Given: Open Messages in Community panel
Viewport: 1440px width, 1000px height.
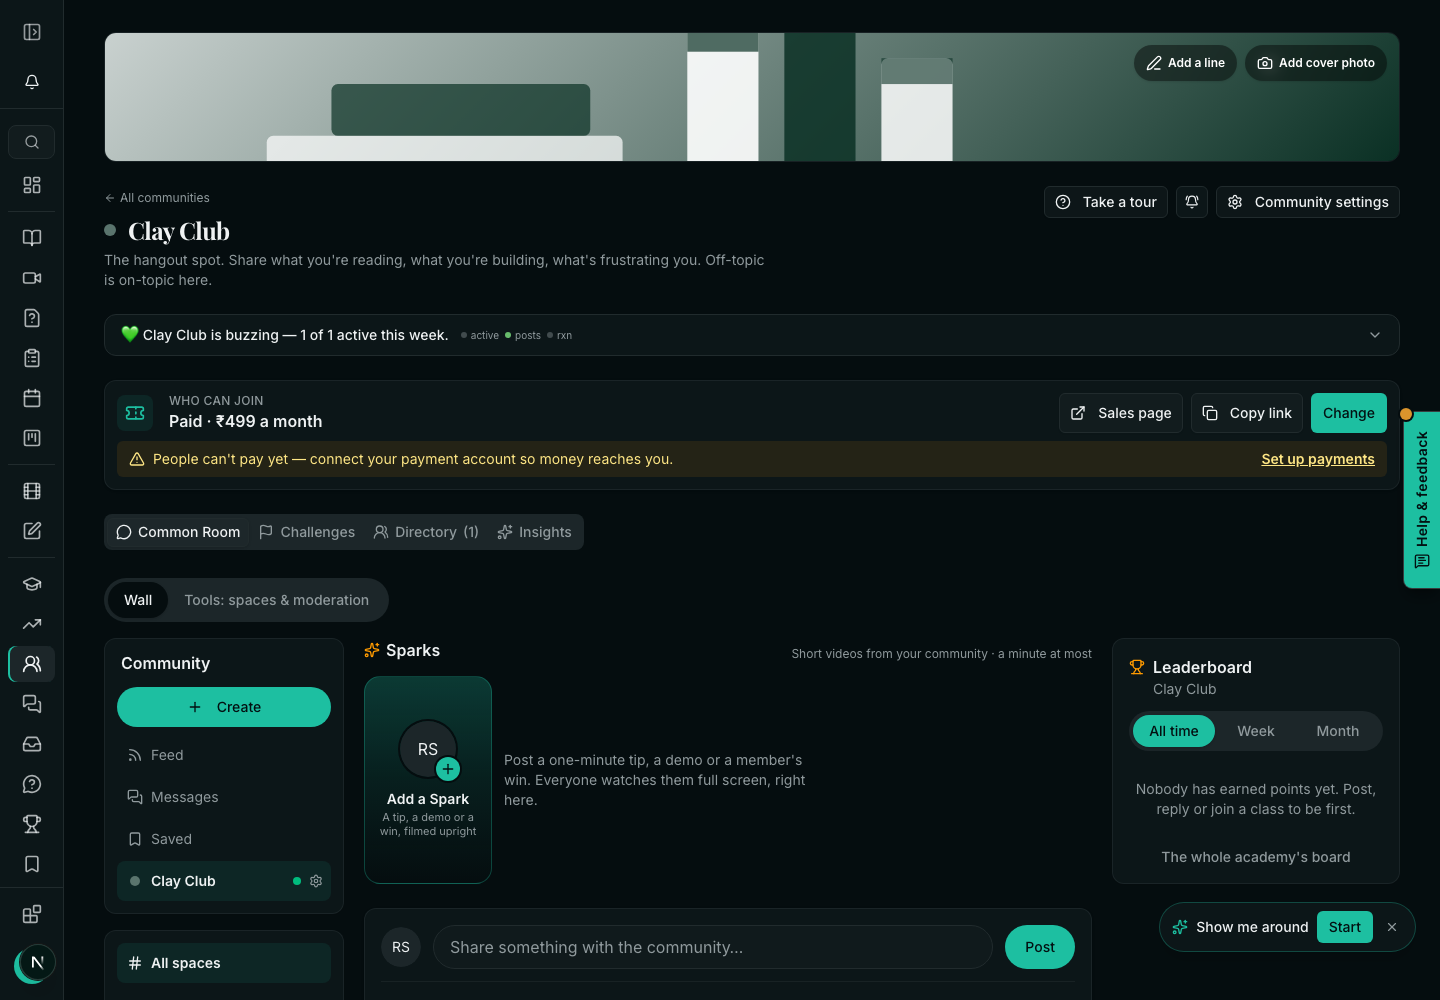Looking at the screenshot, I should pyautogui.click(x=224, y=797).
